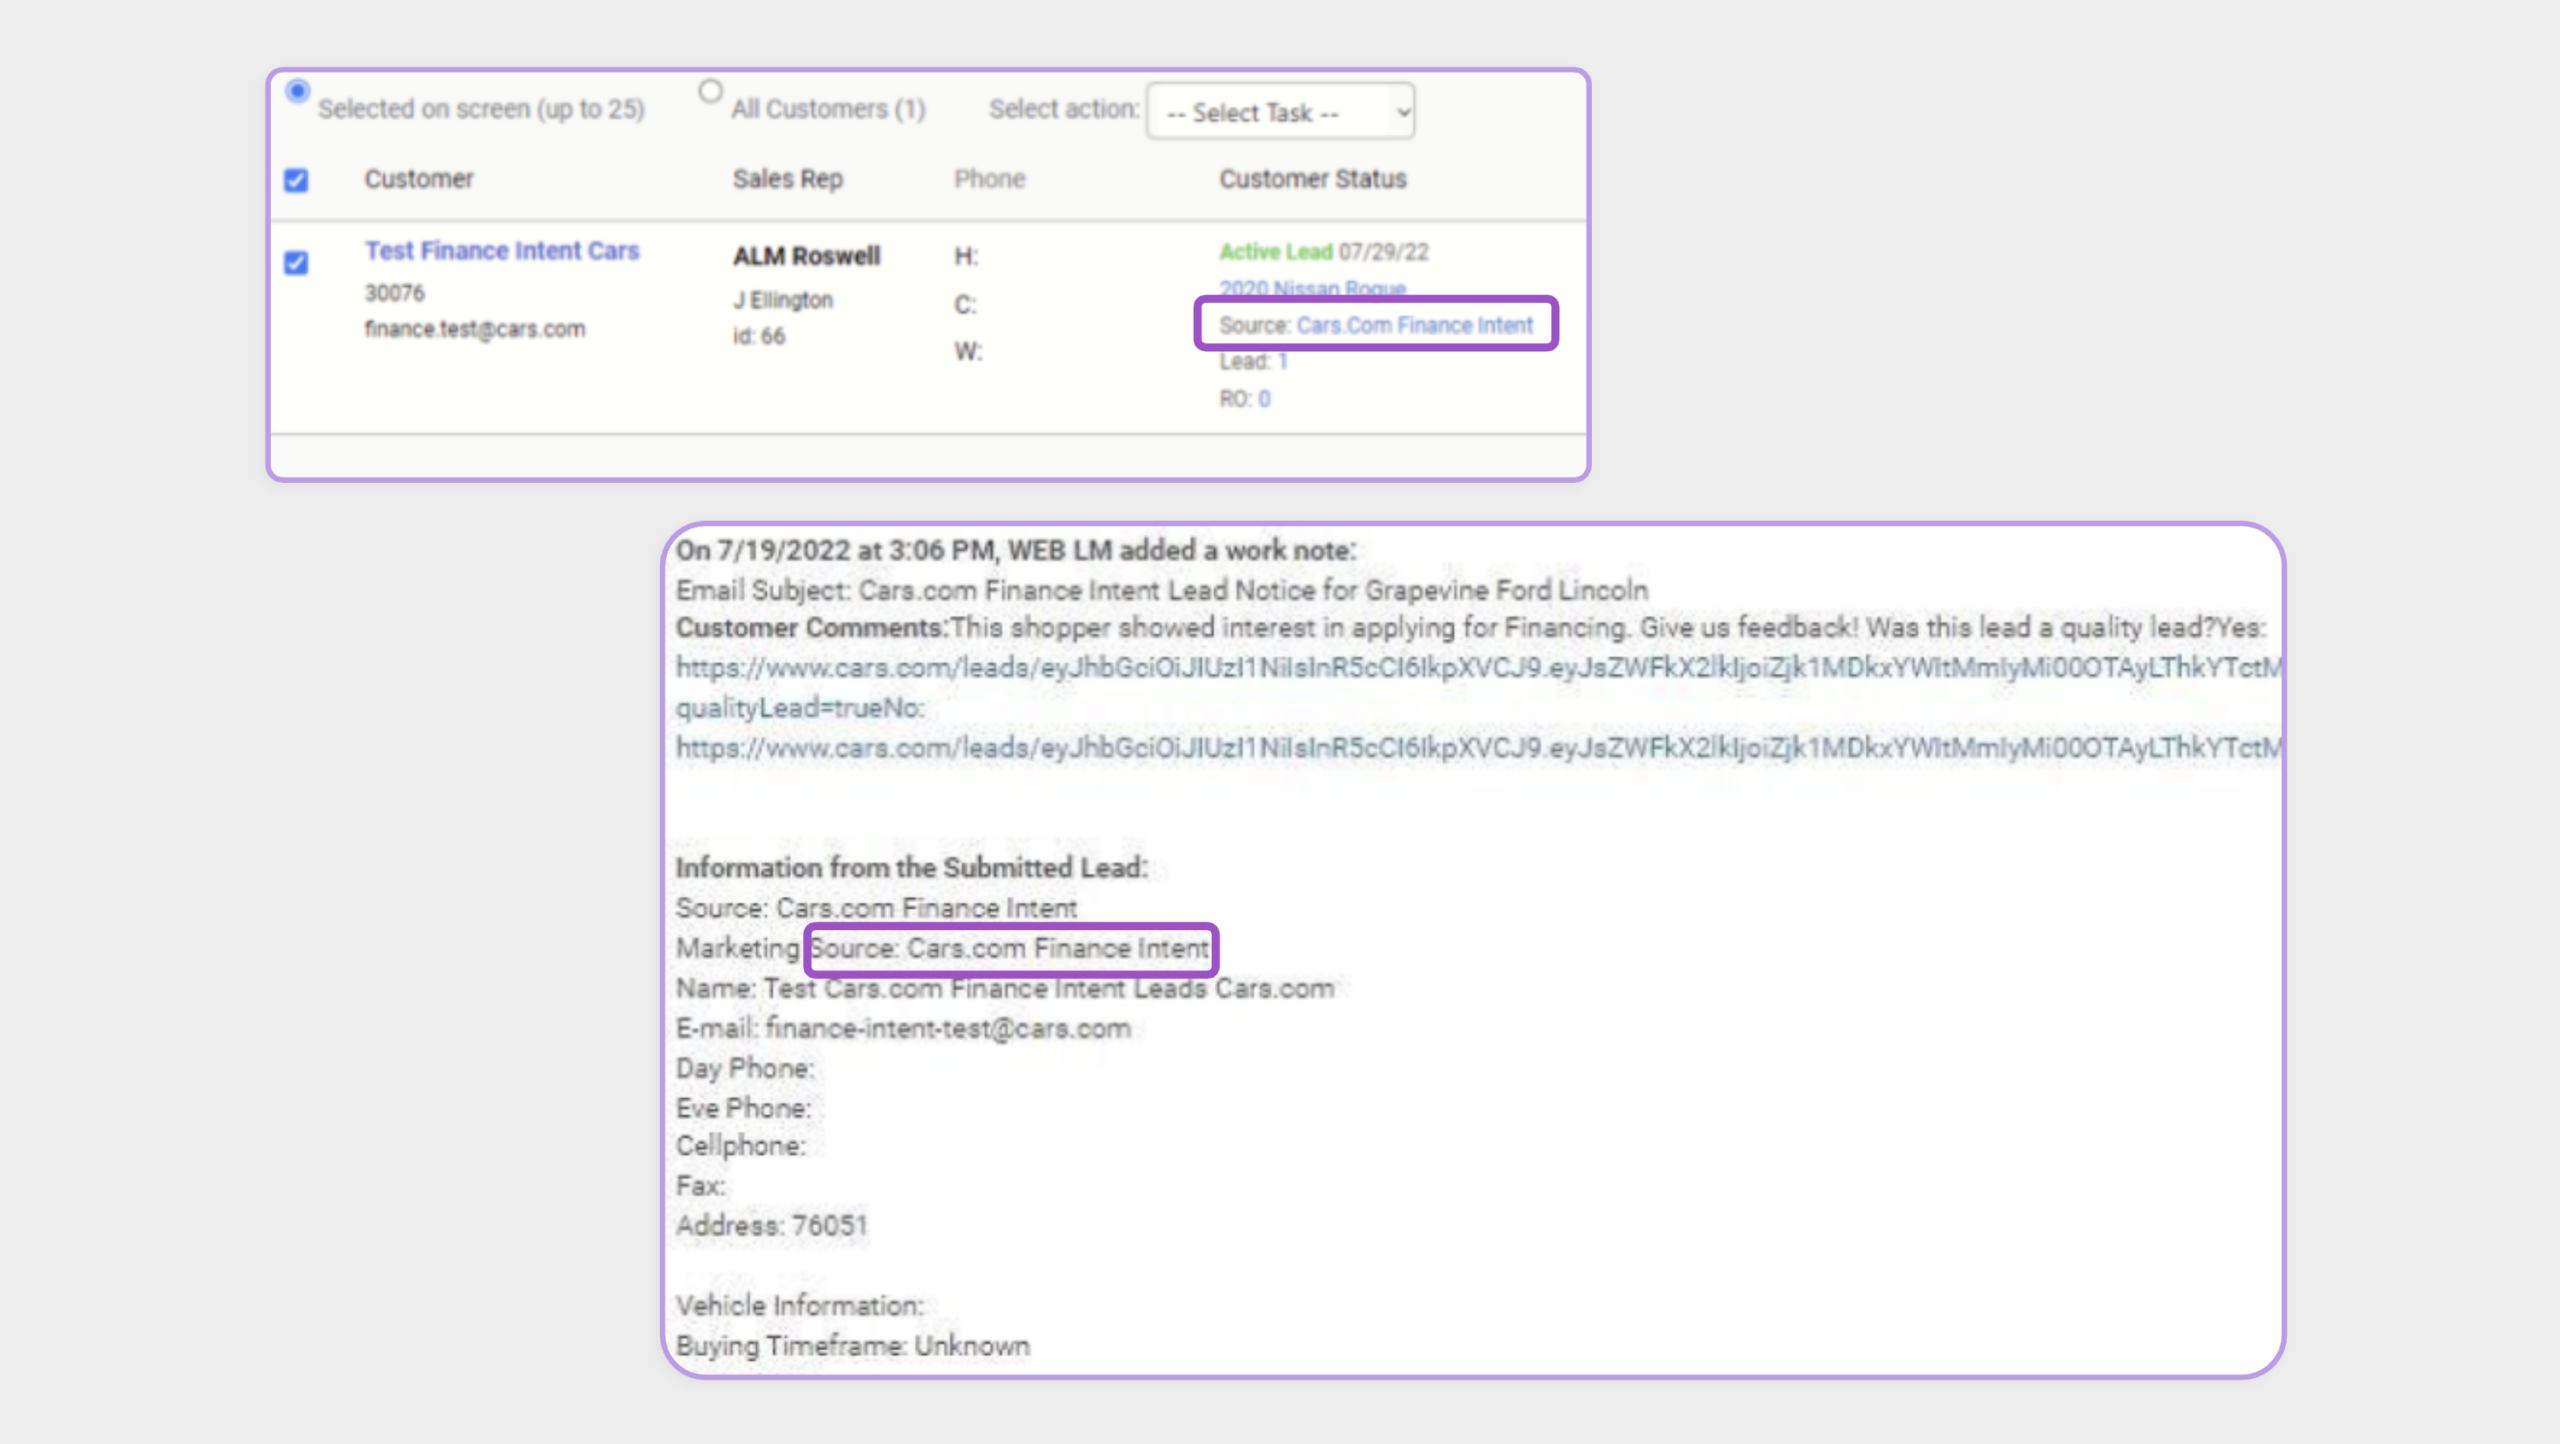Viewport: 2560px width, 1444px height.
Task: Open the Test Finance Intent Cars customer link
Action: click(x=501, y=251)
